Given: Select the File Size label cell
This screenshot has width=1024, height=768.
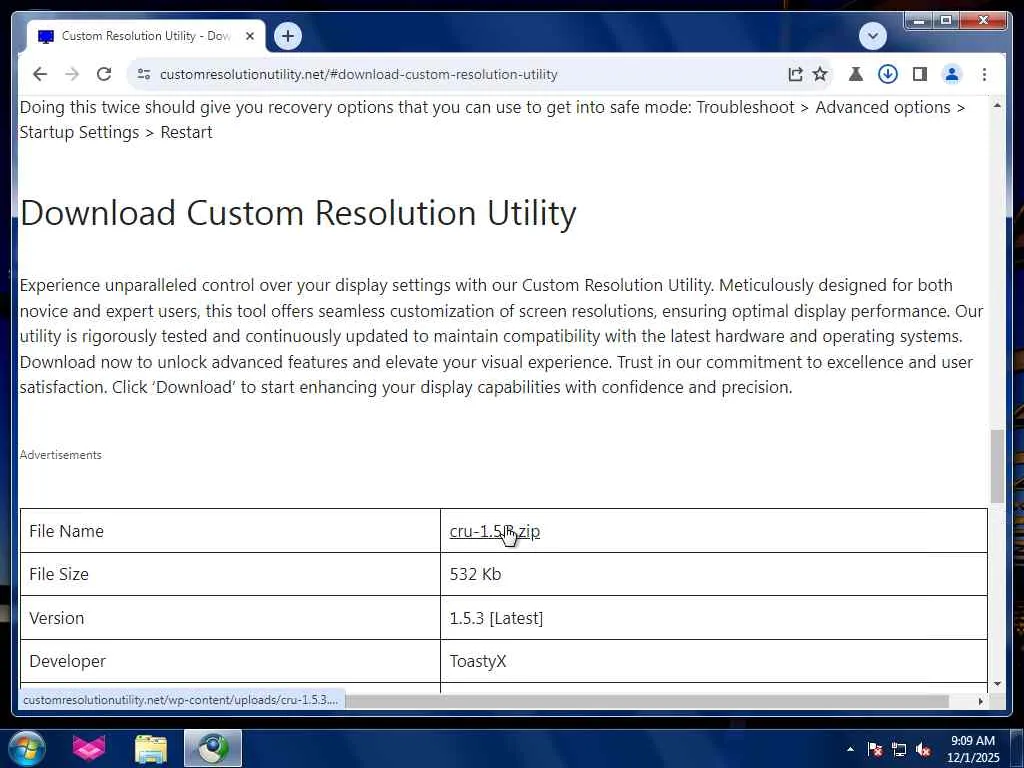Looking at the screenshot, I should pos(231,574).
